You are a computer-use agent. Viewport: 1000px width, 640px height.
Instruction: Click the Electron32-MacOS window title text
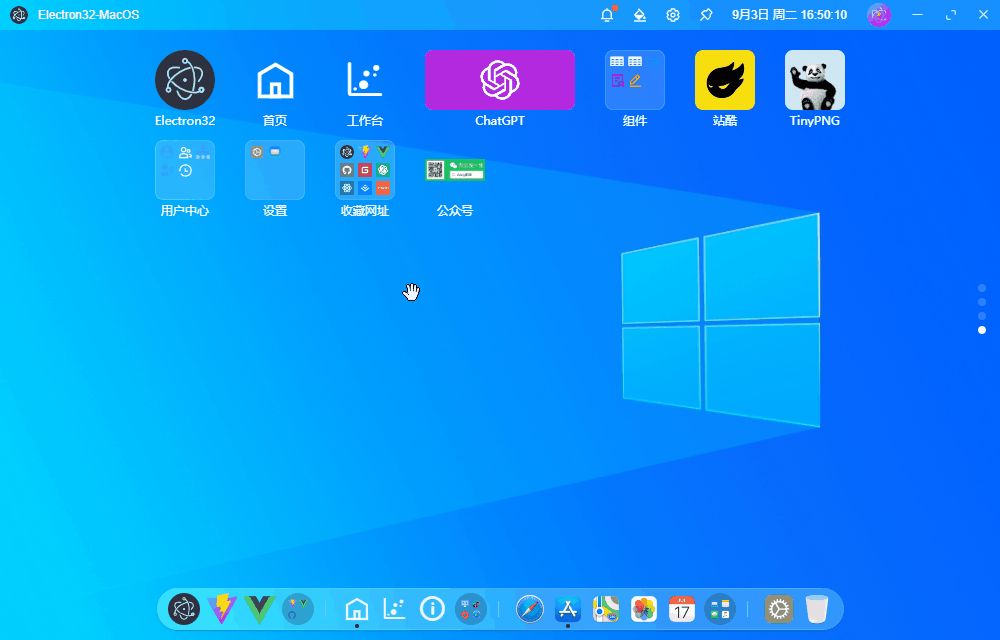click(x=89, y=15)
